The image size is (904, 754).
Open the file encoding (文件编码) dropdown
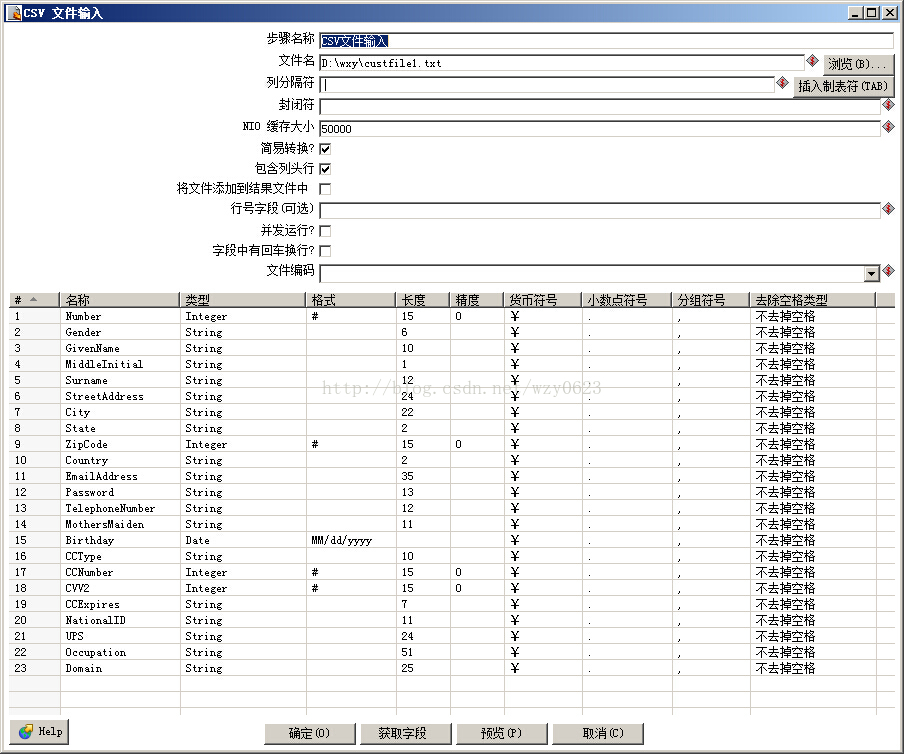872,273
